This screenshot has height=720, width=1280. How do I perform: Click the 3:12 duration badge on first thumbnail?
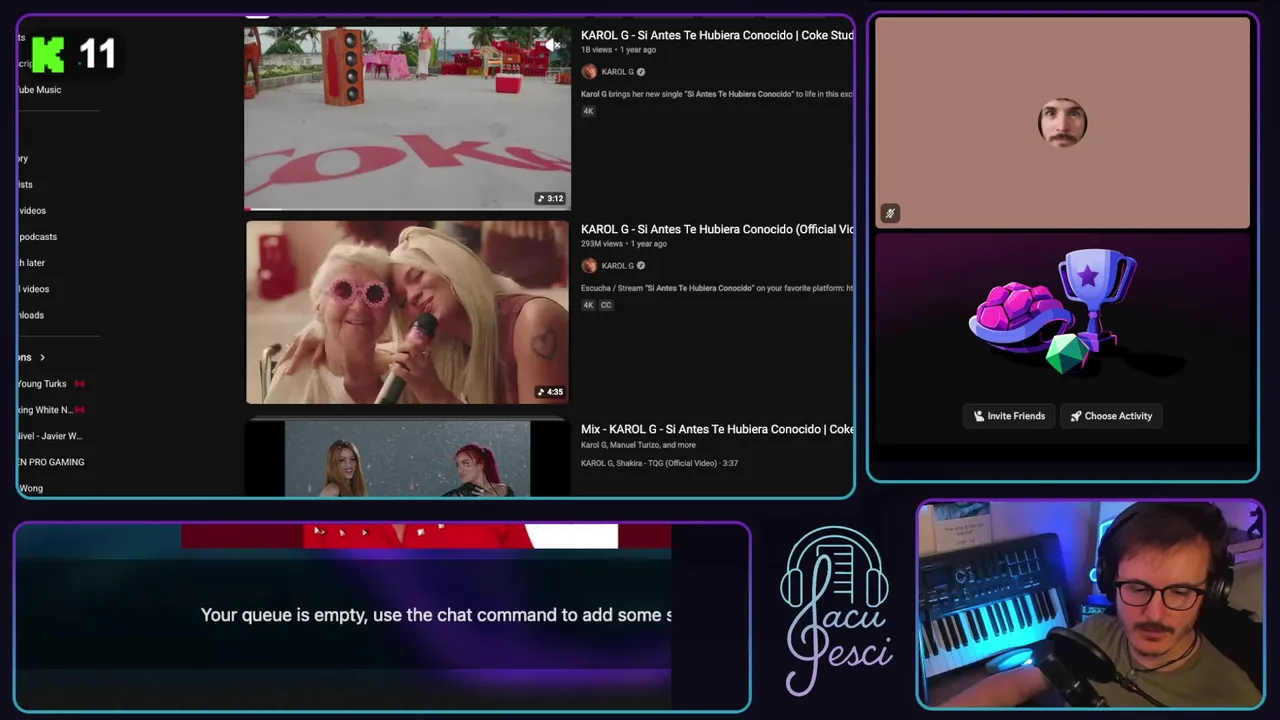click(x=550, y=198)
